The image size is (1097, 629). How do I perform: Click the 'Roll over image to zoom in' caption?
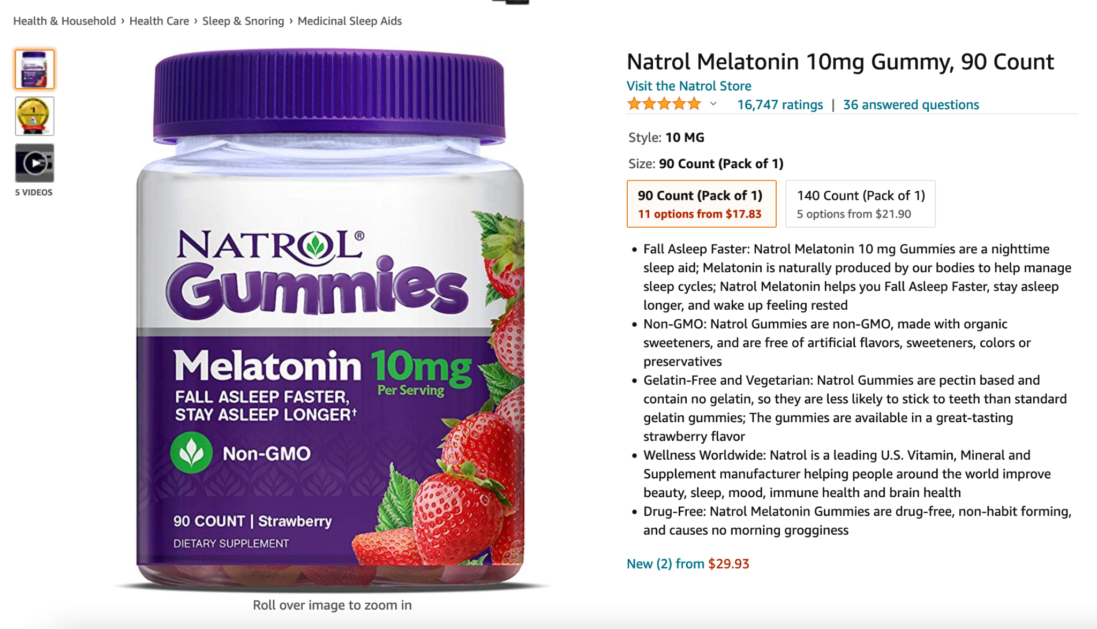click(332, 605)
